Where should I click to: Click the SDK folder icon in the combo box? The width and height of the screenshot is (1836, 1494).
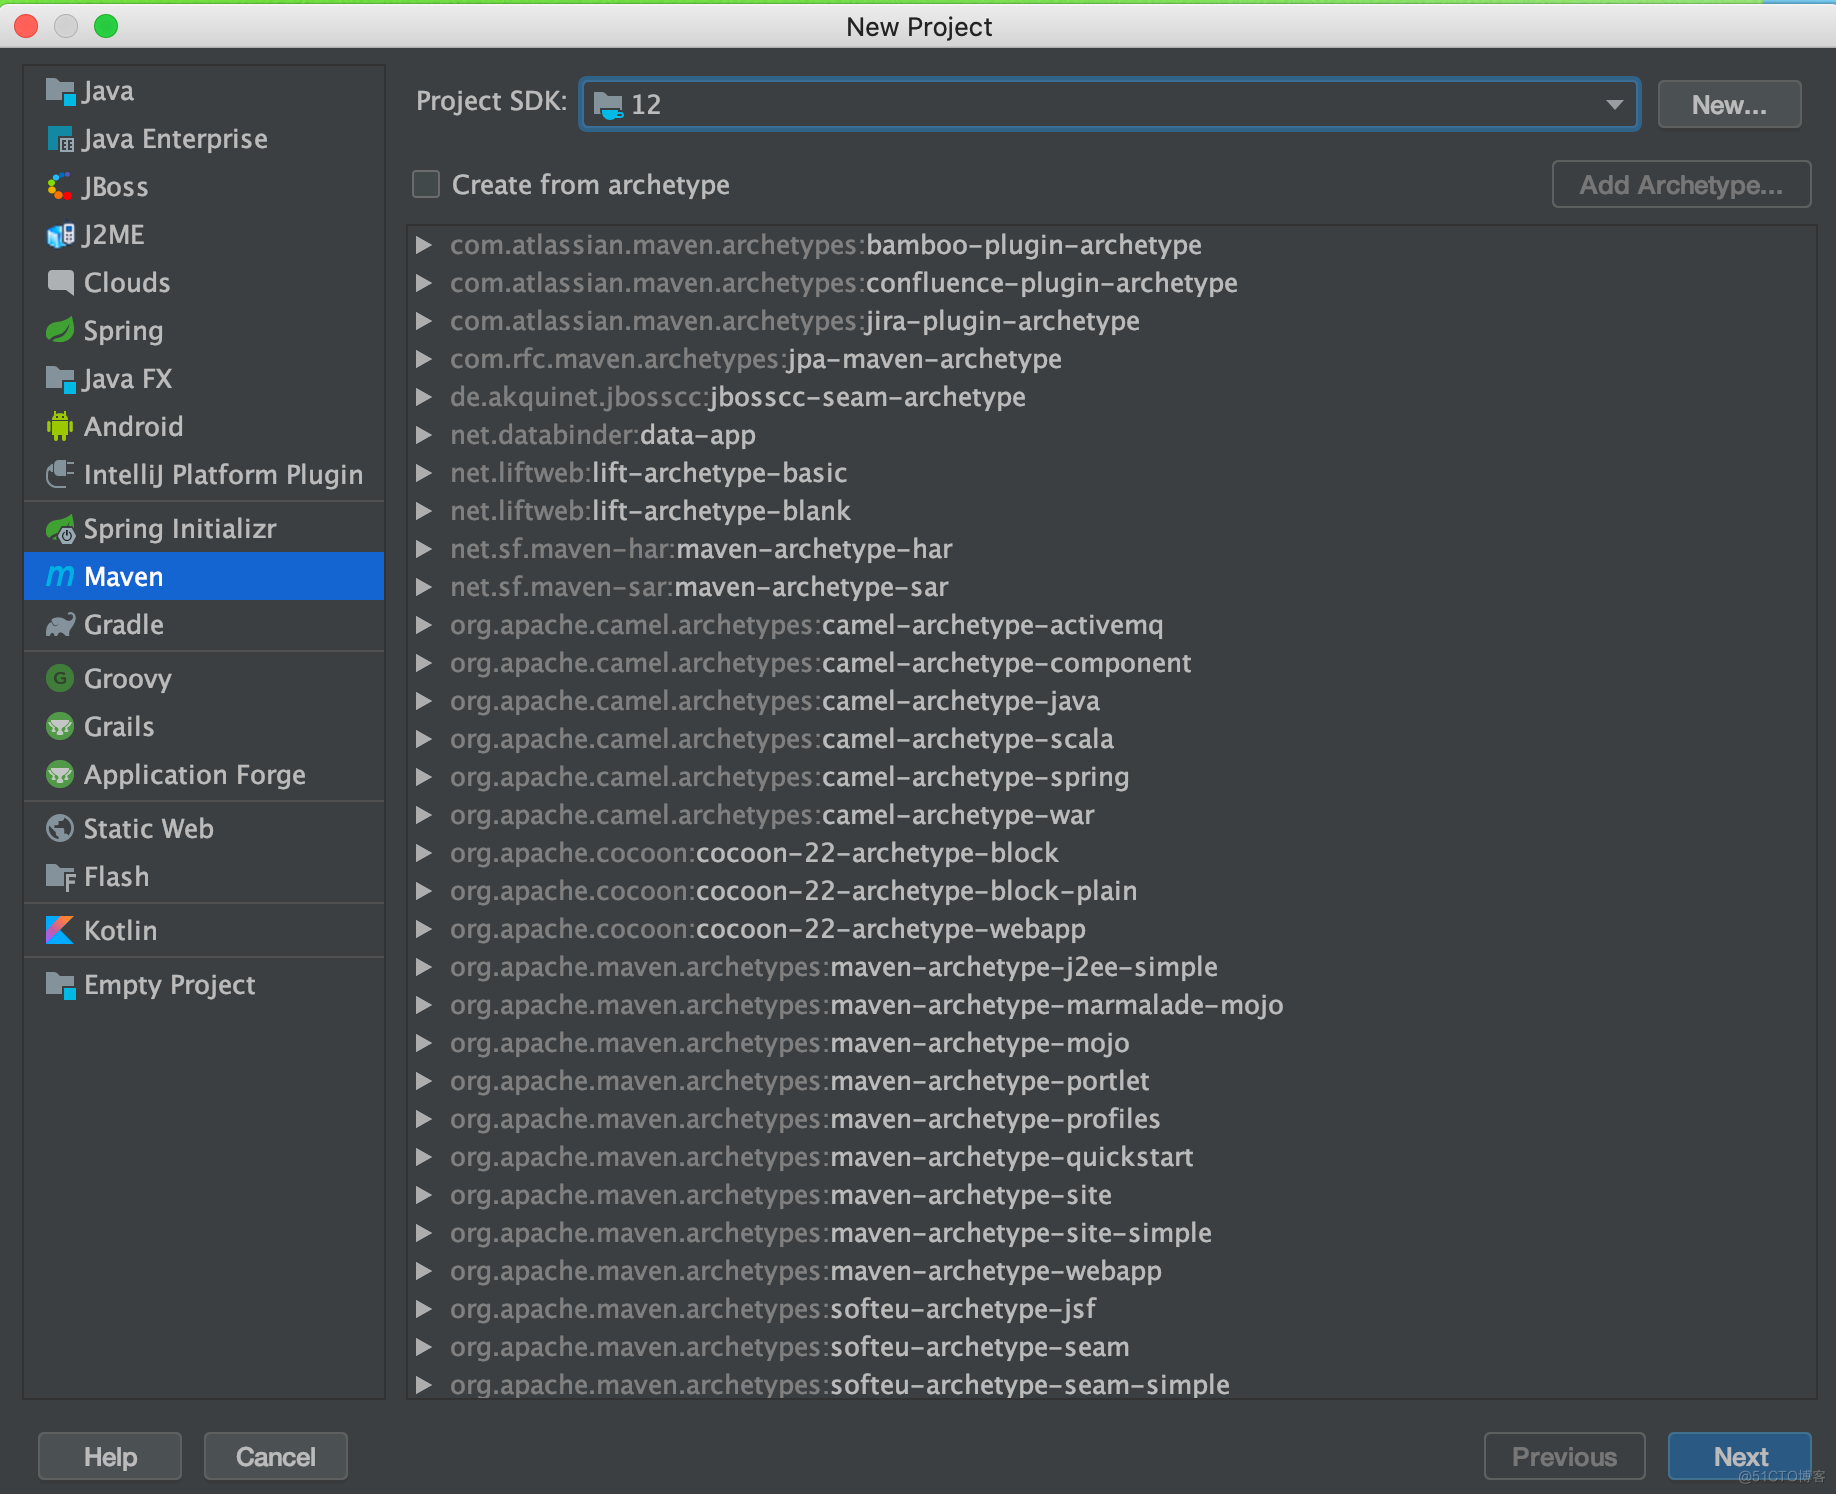[x=608, y=104]
